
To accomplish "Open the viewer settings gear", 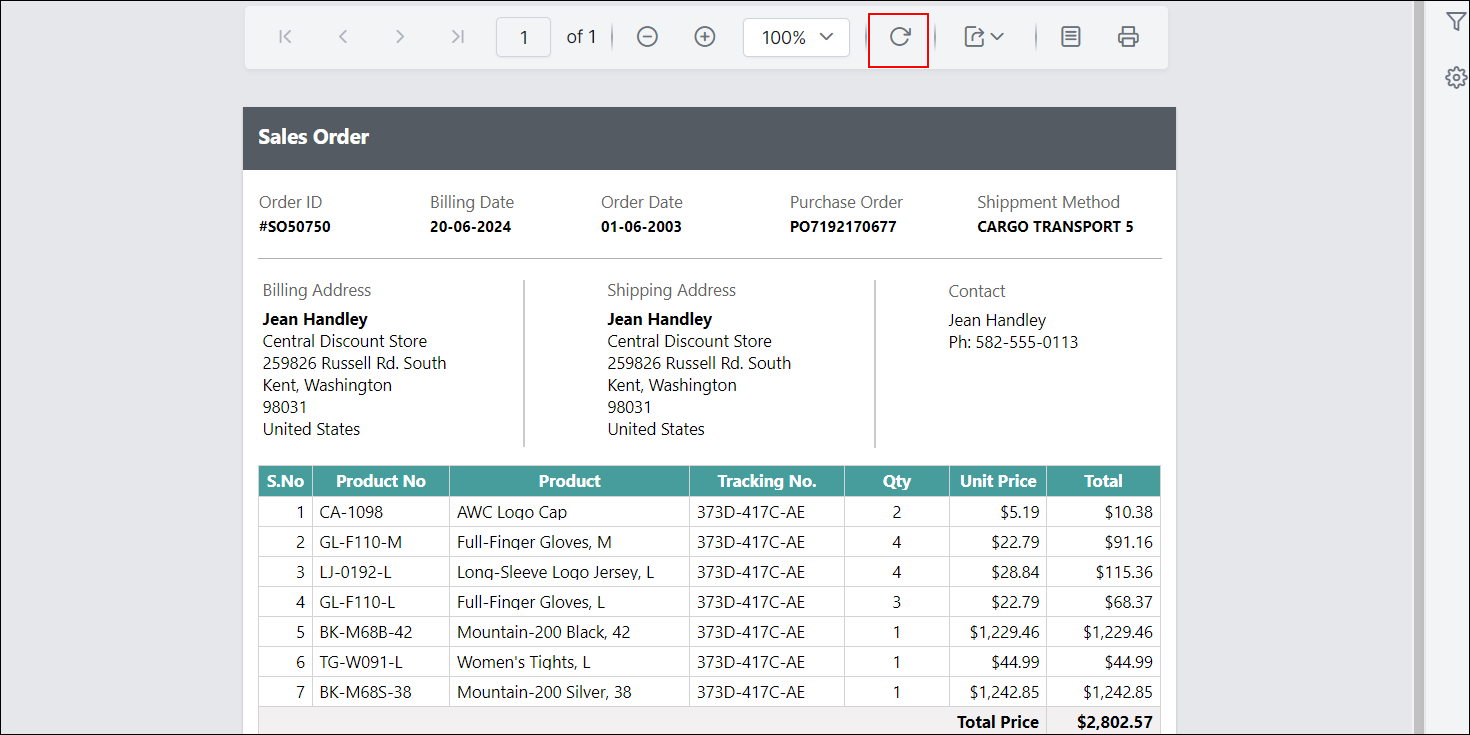I will point(1455,76).
